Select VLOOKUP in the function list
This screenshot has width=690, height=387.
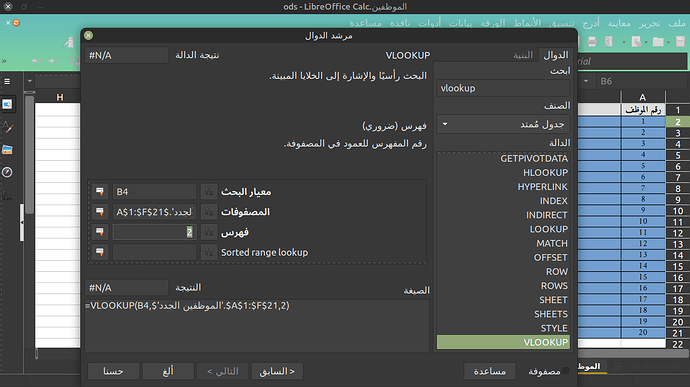[x=503, y=342]
